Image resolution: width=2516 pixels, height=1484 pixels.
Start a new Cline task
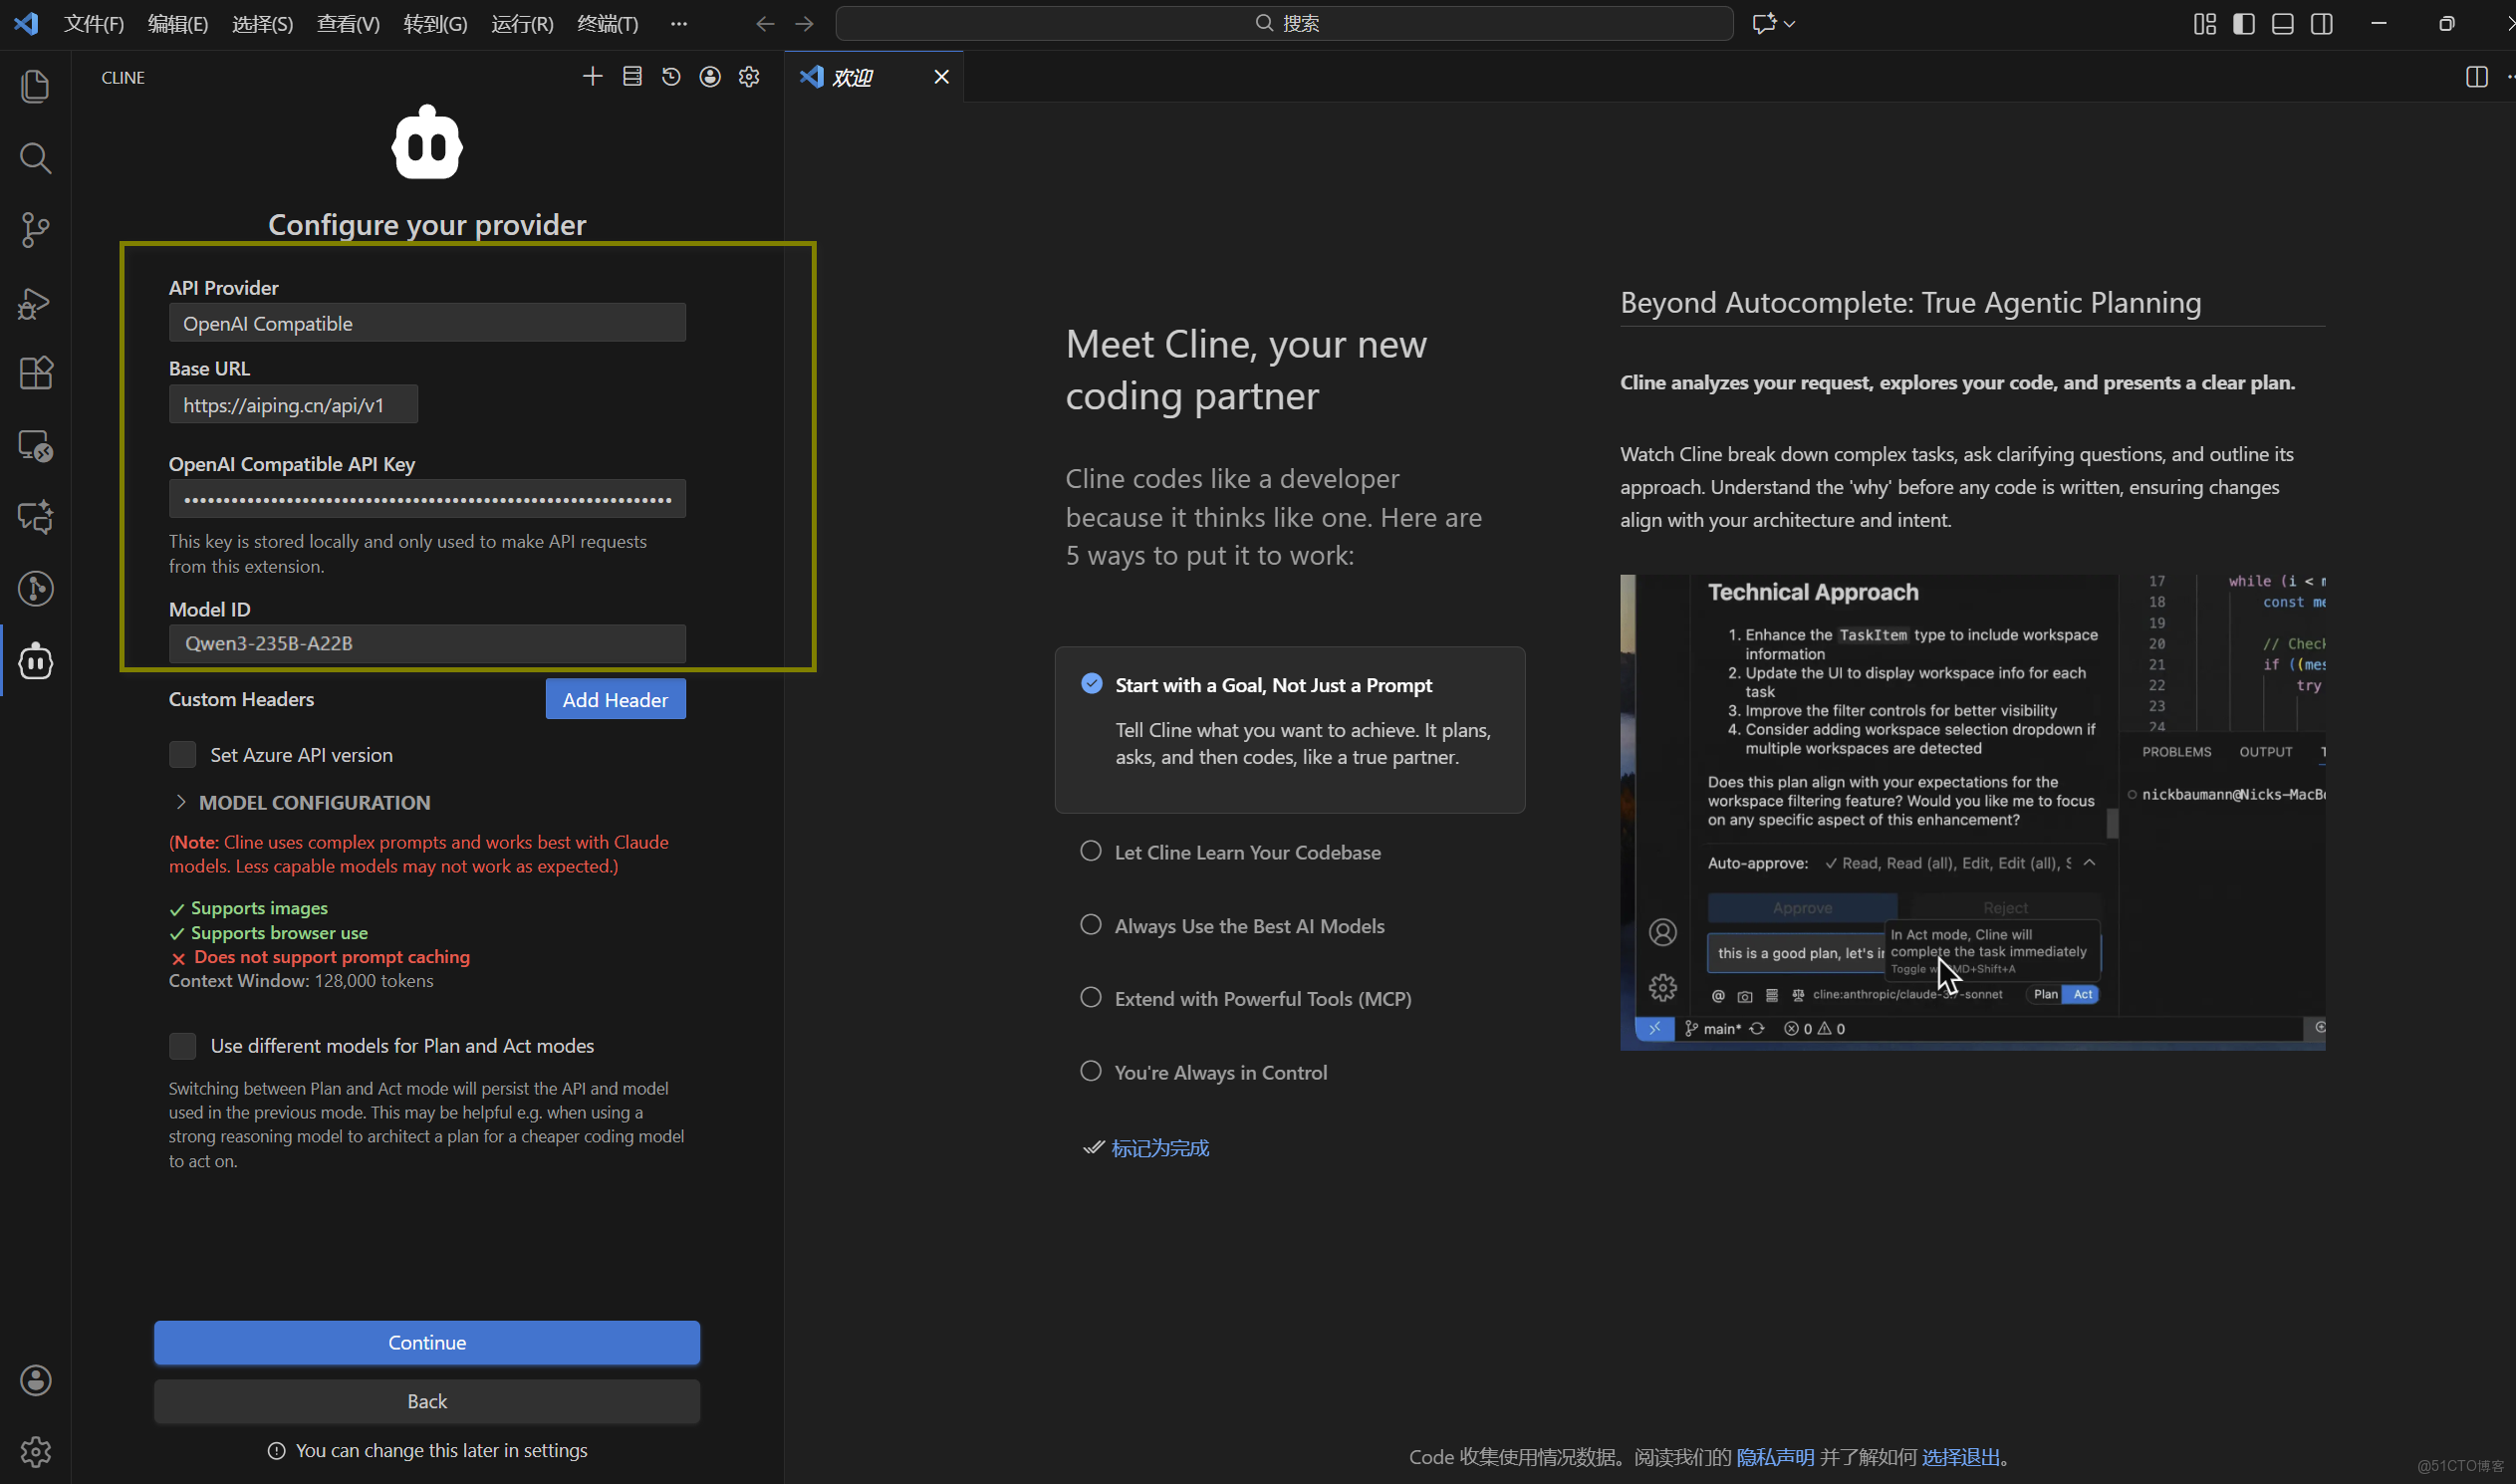592,77
